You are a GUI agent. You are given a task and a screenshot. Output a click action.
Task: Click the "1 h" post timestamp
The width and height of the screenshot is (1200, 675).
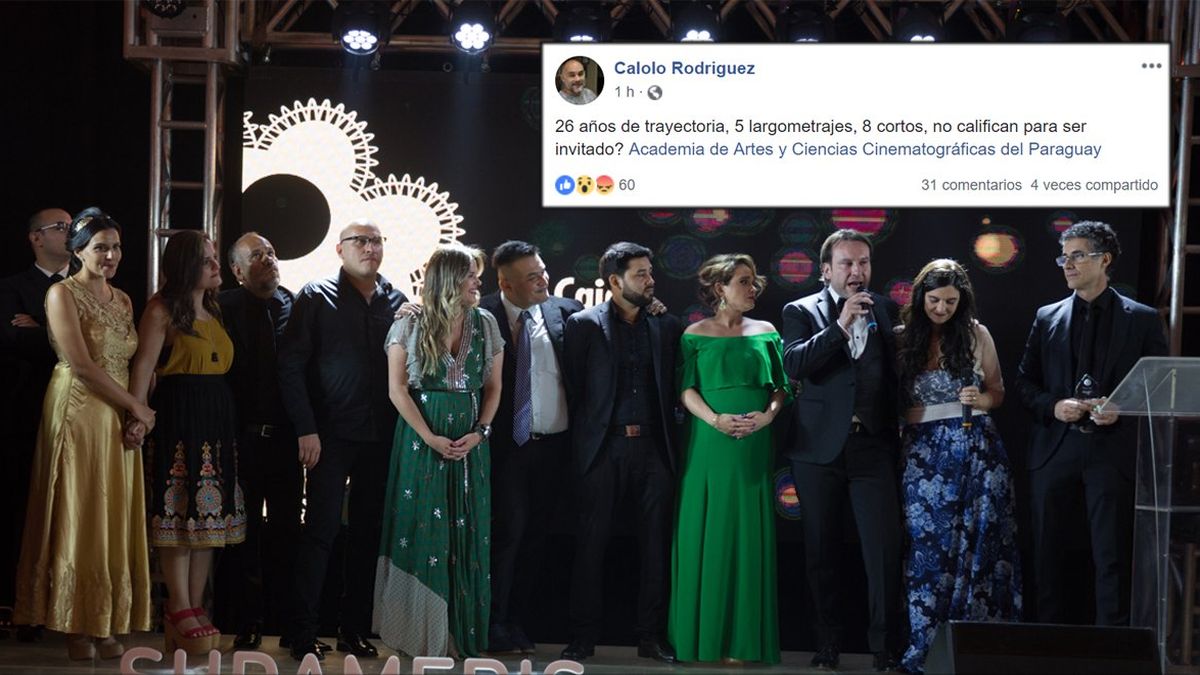[624, 93]
